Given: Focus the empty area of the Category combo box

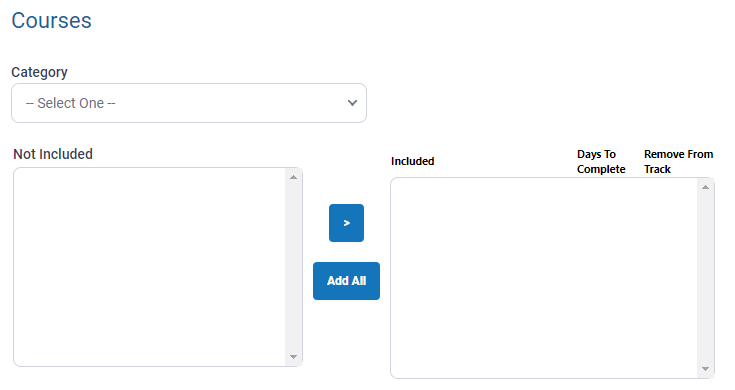Looking at the screenshot, I should 230,103.
